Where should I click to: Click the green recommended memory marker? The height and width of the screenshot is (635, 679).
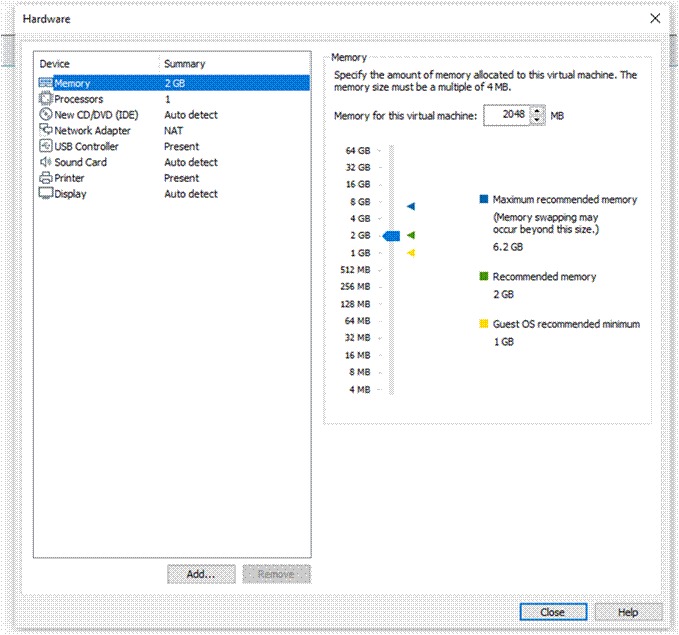coord(411,235)
